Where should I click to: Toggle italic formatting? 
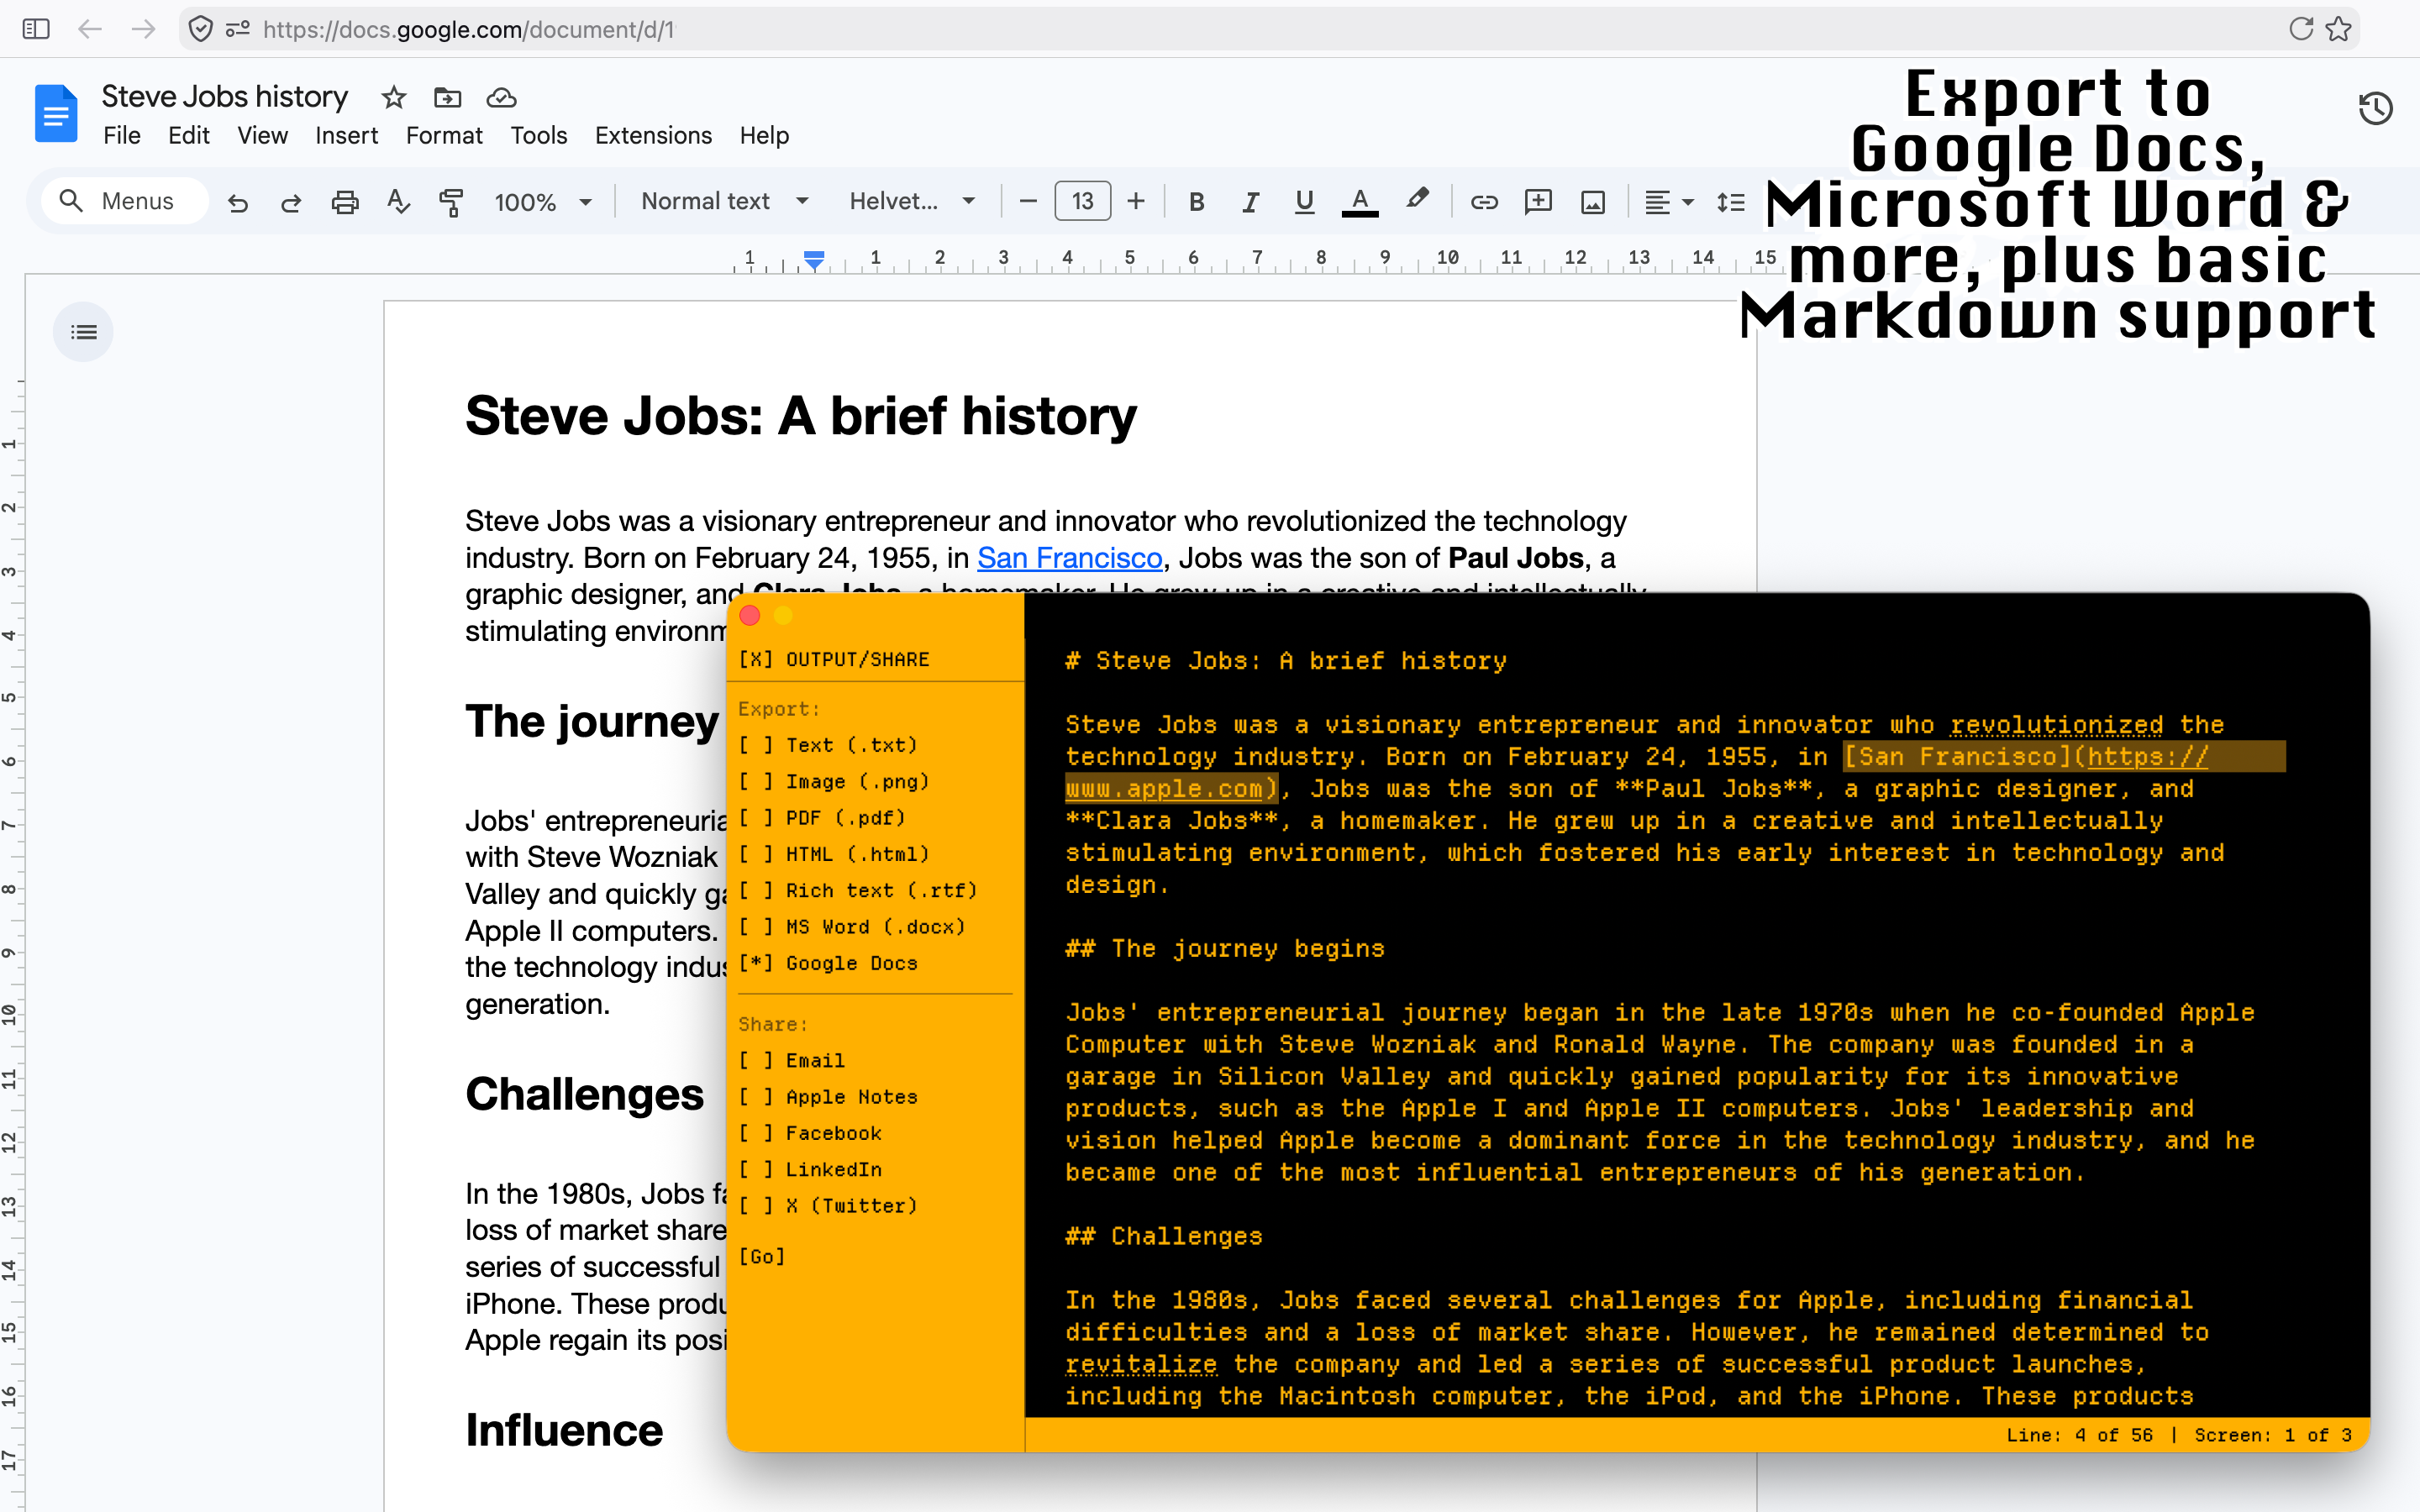(x=1250, y=202)
